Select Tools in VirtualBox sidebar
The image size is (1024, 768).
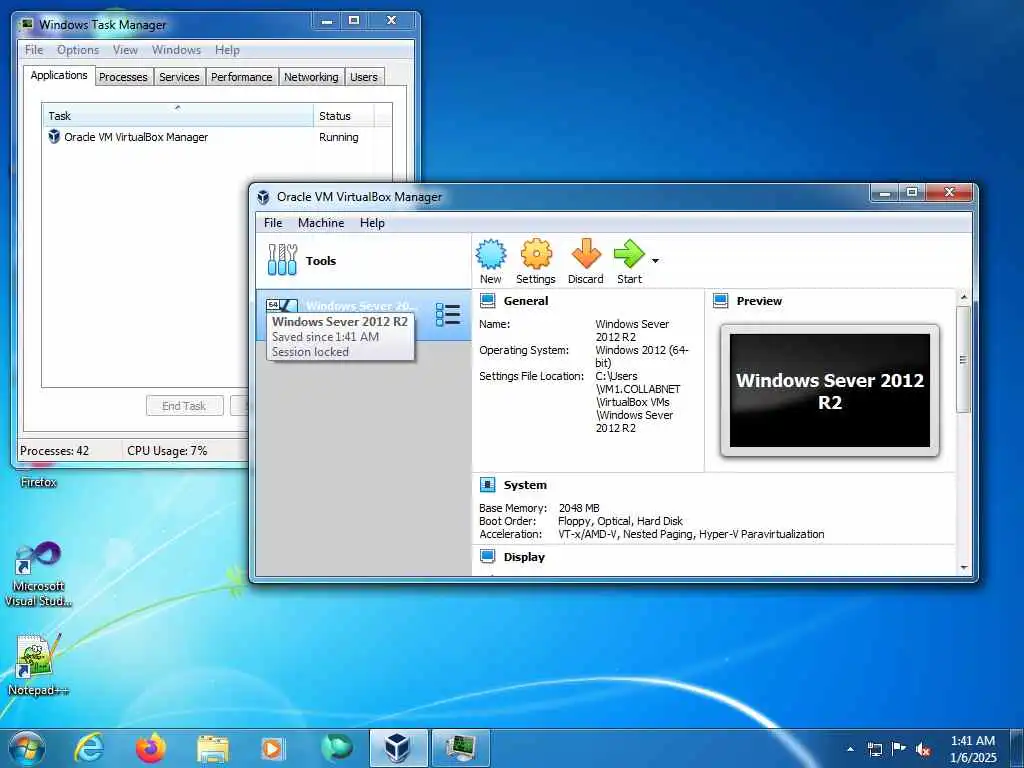(x=362, y=261)
